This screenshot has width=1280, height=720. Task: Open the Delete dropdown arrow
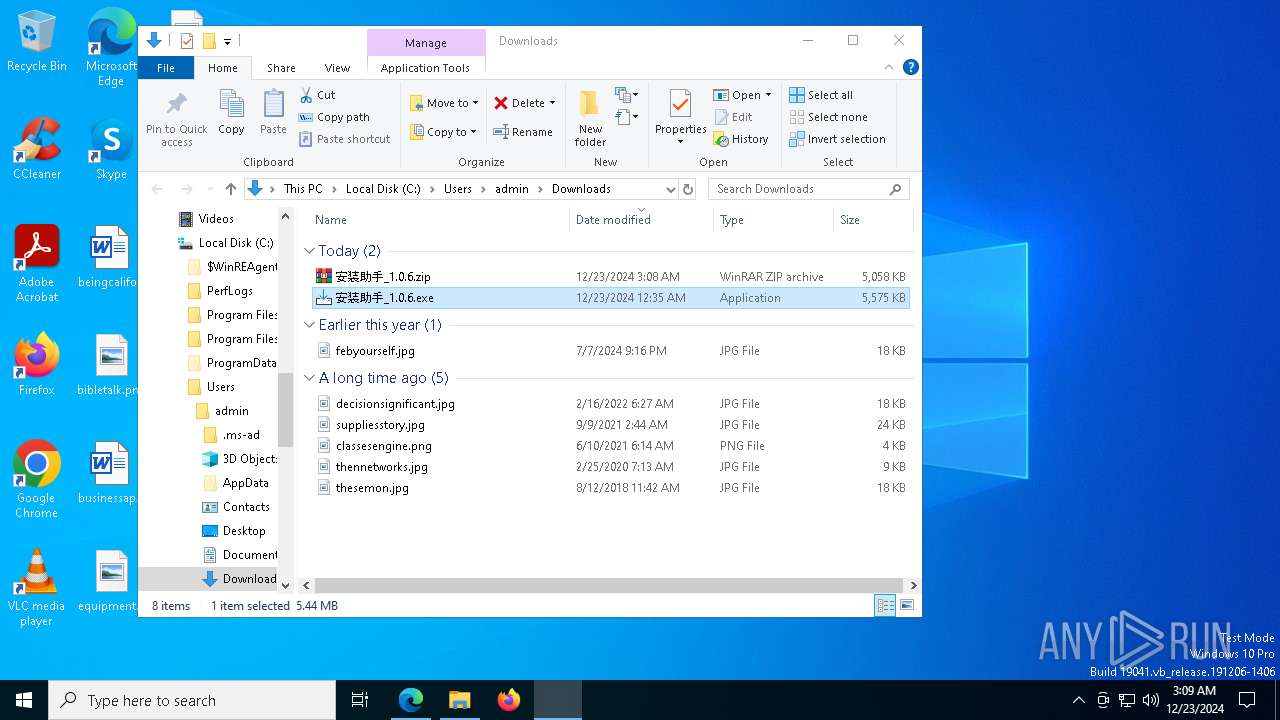pyautogui.click(x=552, y=103)
